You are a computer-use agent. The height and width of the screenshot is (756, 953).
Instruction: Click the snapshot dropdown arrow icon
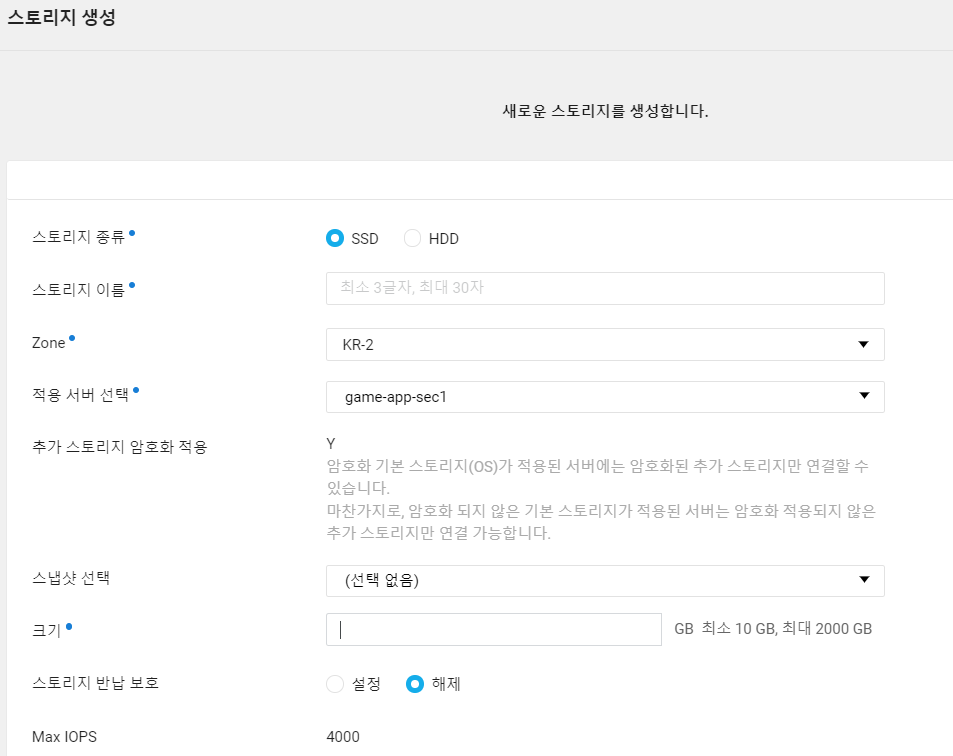(x=866, y=580)
